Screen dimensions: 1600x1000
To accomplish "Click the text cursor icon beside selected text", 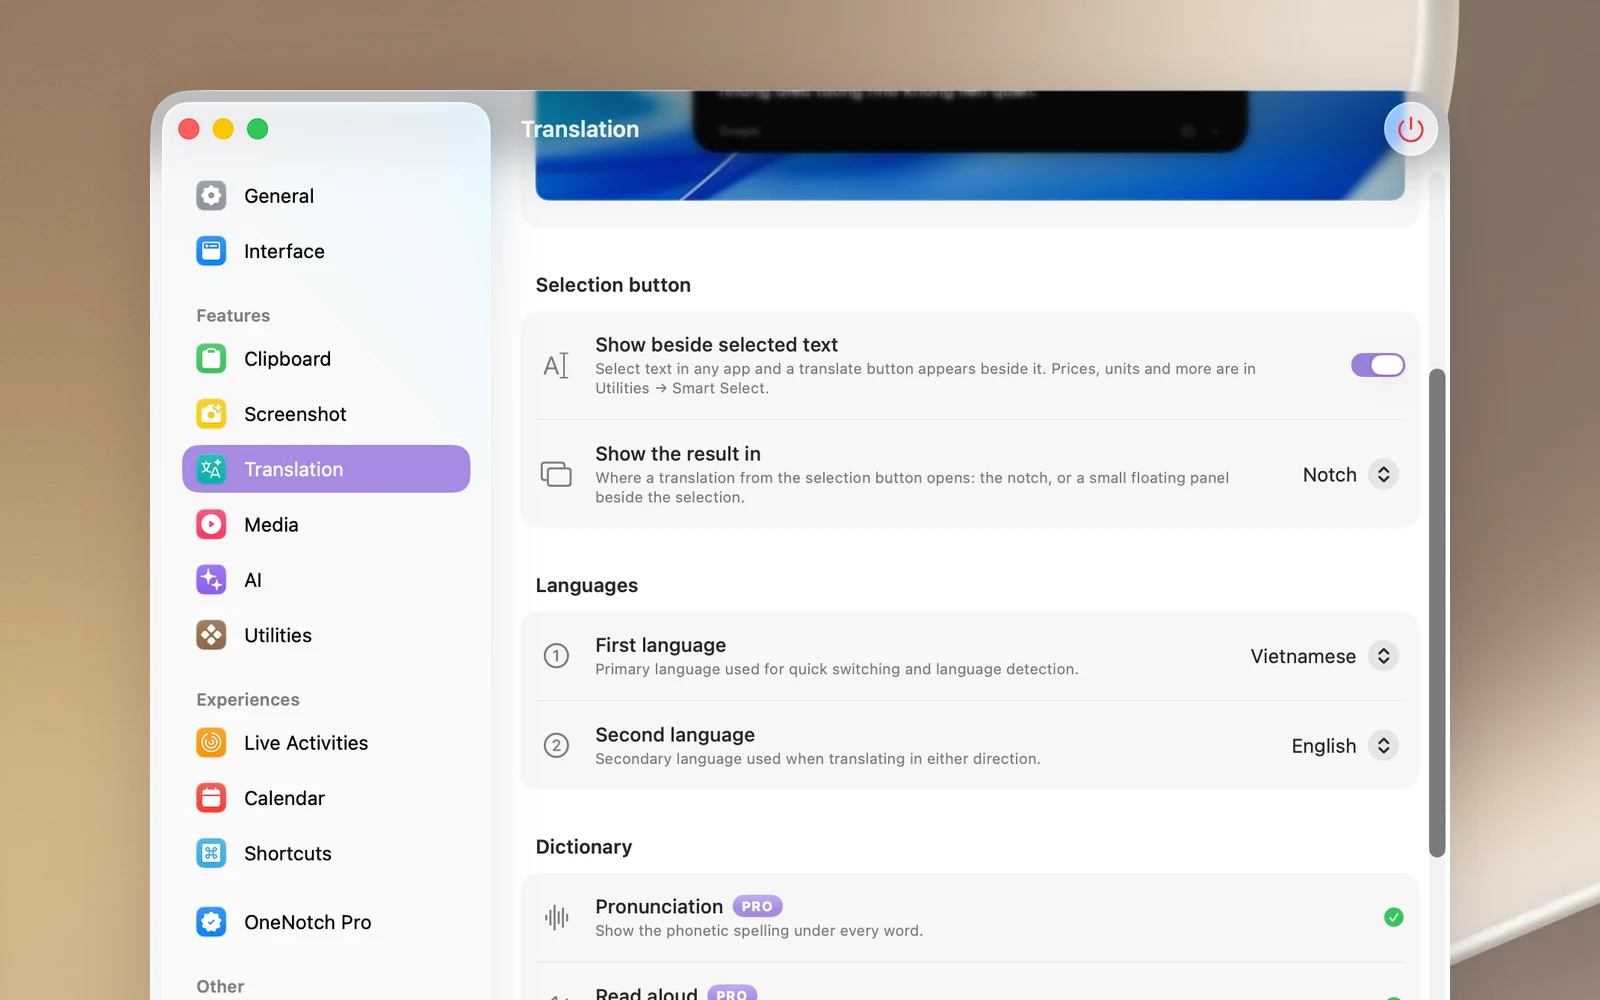I will tap(556, 366).
